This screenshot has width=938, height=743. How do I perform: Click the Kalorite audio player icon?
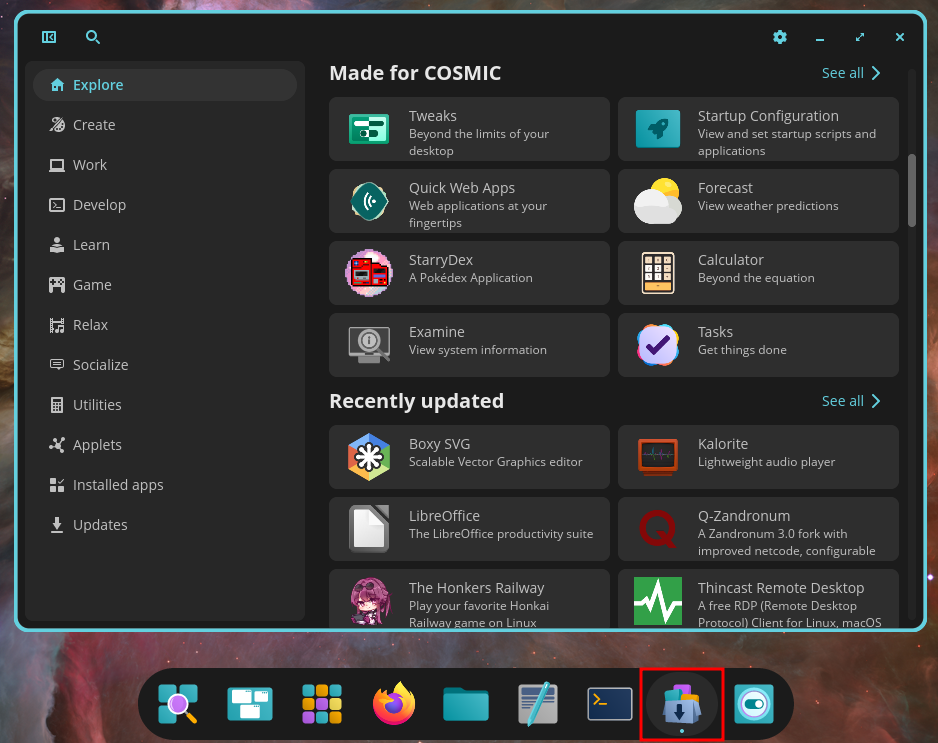click(x=657, y=456)
